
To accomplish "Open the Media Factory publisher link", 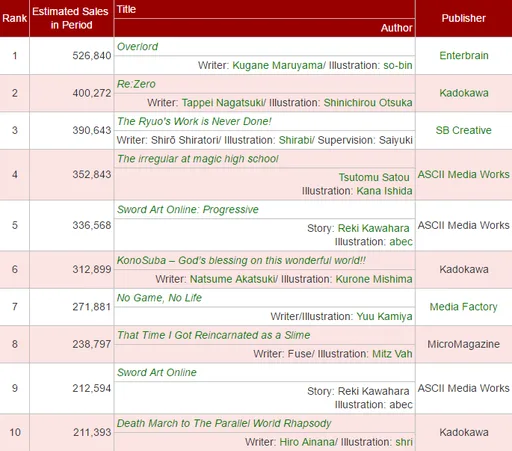I will [464, 307].
